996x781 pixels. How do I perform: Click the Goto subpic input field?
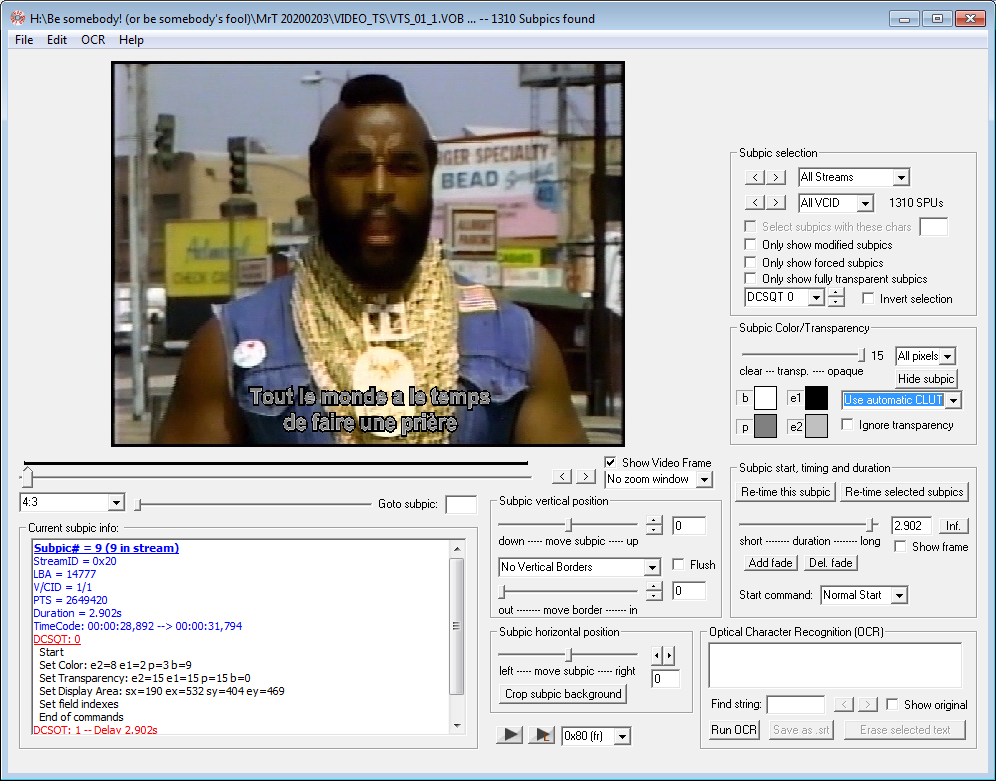click(x=461, y=504)
